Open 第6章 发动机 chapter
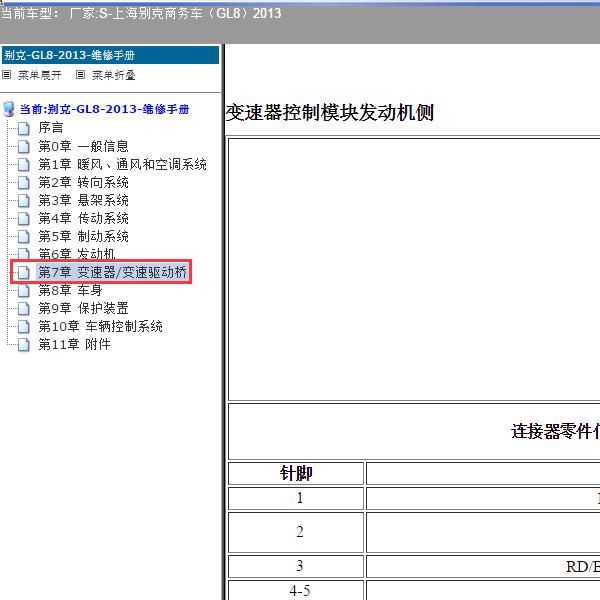 (77, 254)
